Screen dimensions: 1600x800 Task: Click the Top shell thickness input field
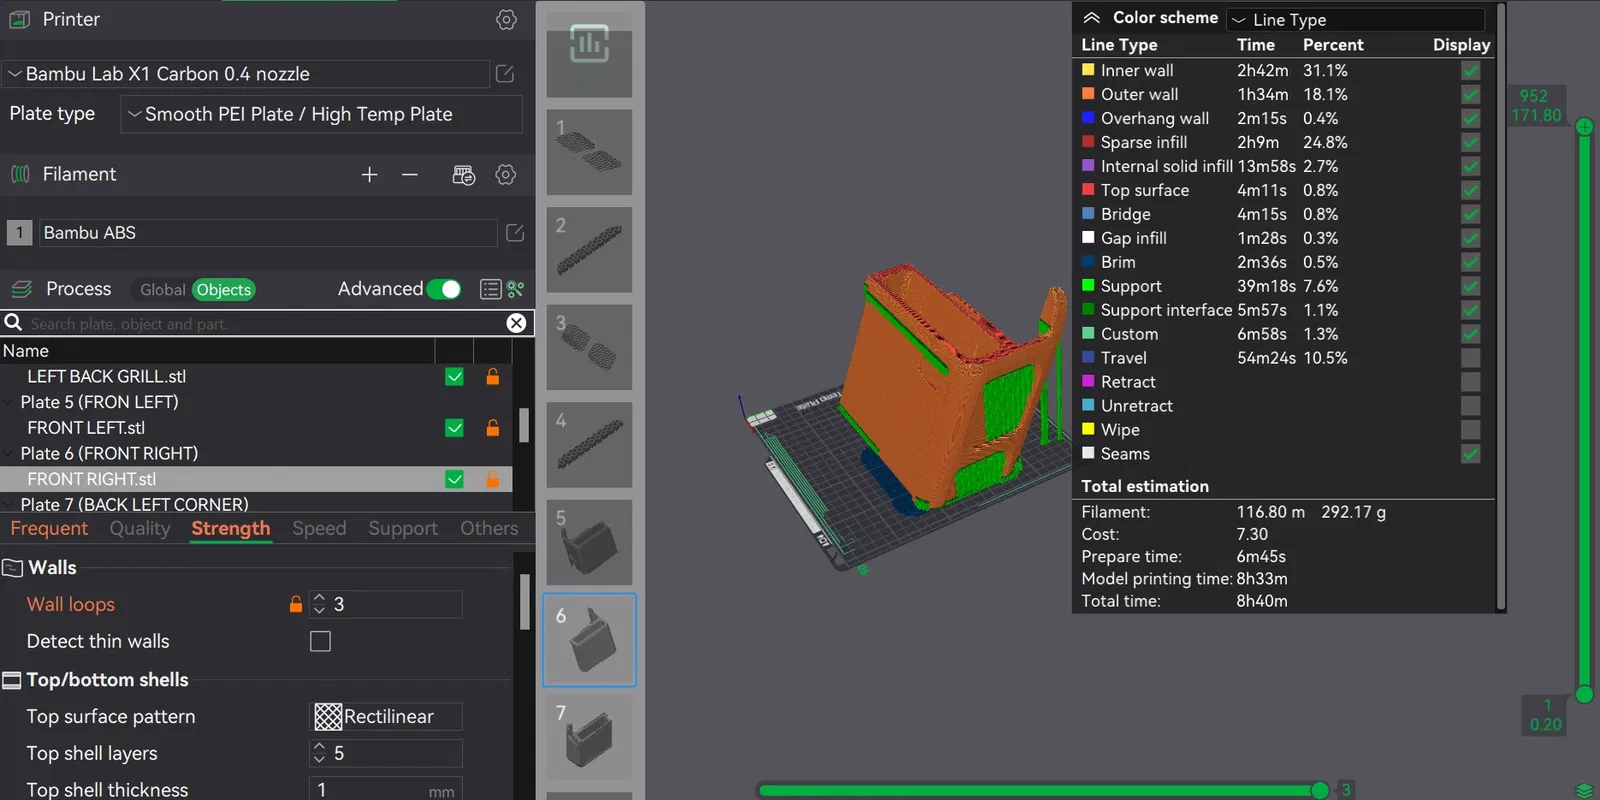click(386, 789)
